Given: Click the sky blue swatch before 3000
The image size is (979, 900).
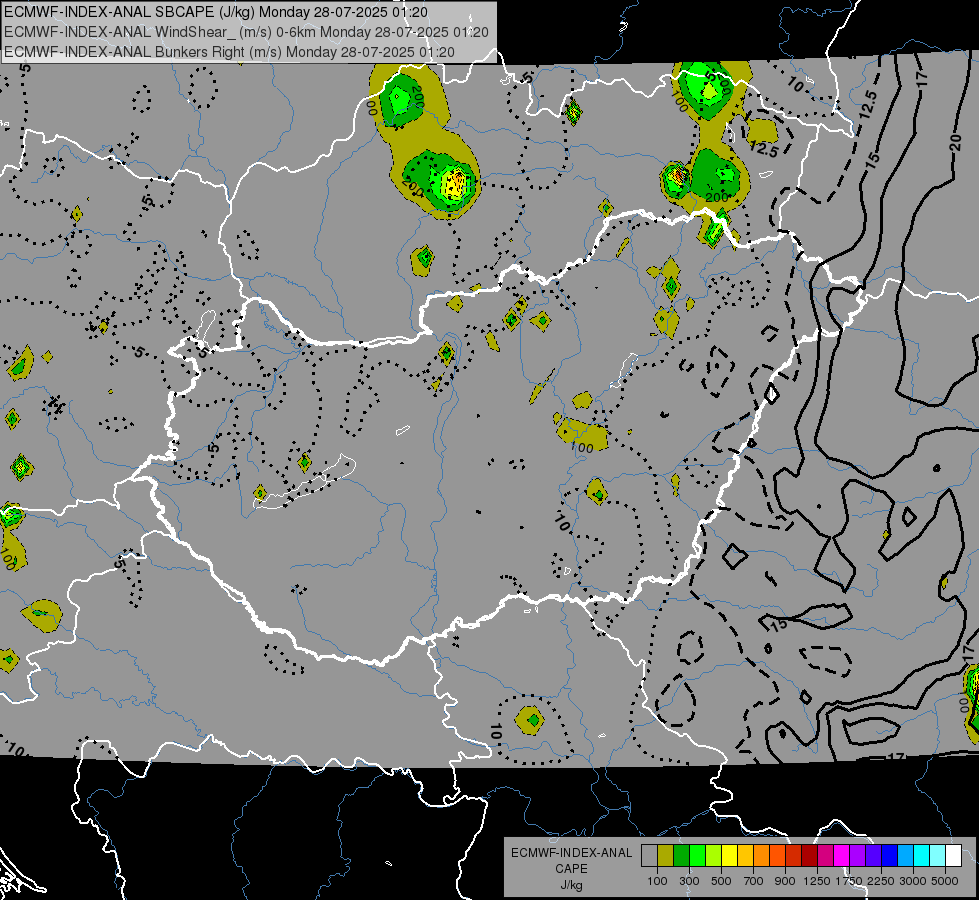Looking at the screenshot, I should (x=905, y=855).
